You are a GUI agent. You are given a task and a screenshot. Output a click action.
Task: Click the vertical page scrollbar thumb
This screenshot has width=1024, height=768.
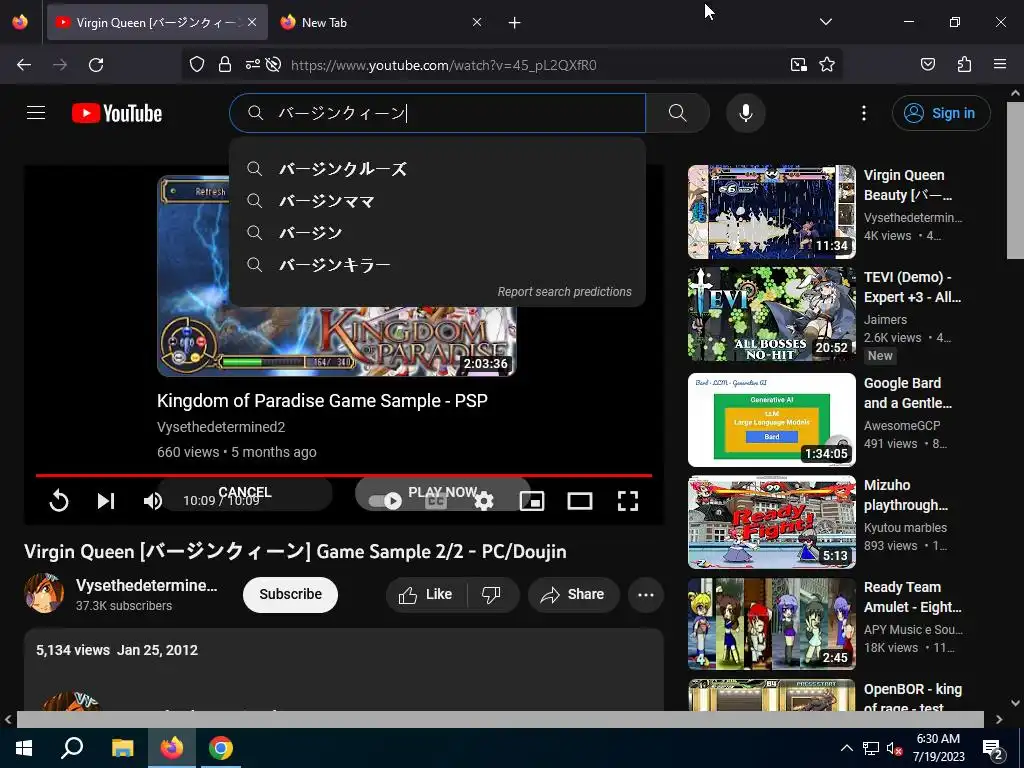pos(1015,180)
